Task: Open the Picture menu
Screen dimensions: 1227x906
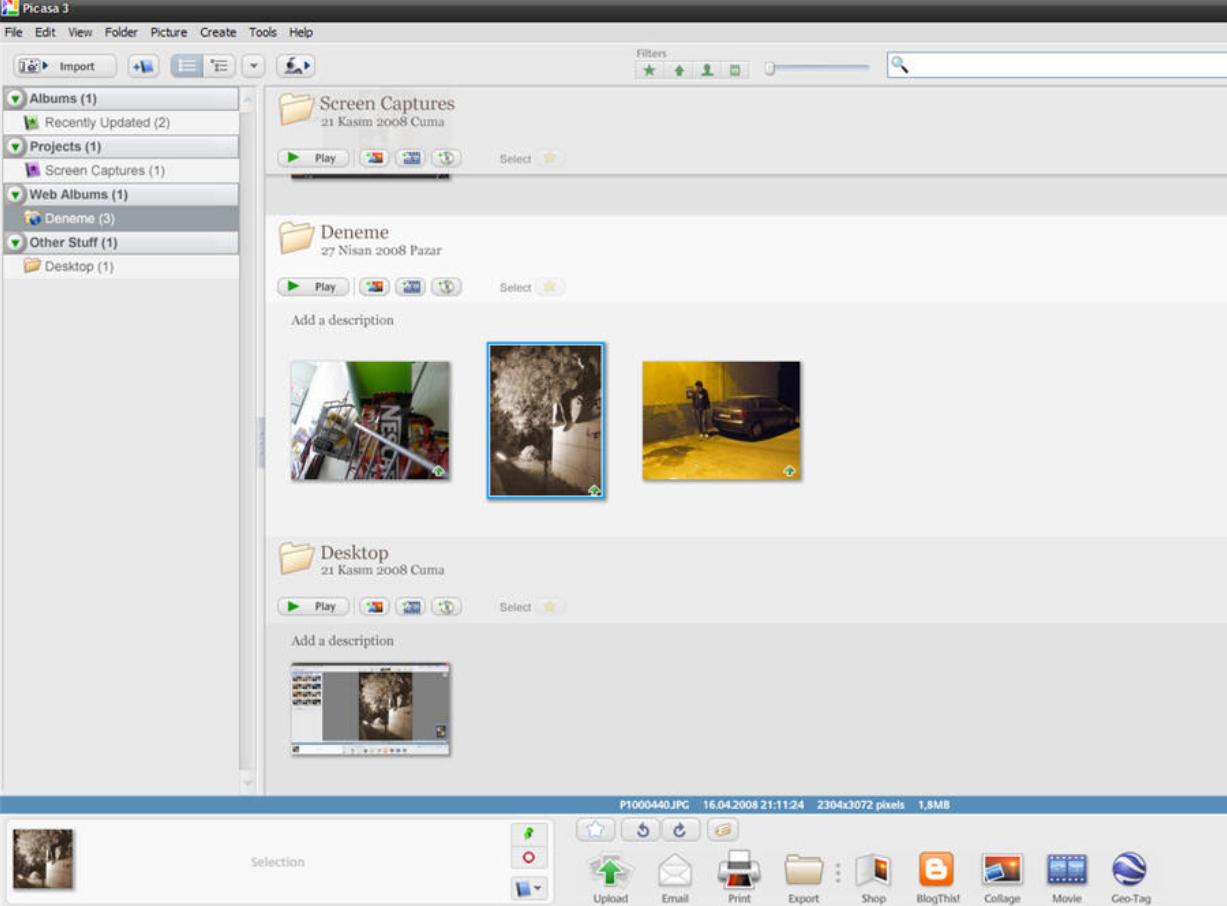Action: [x=168, y=32]
